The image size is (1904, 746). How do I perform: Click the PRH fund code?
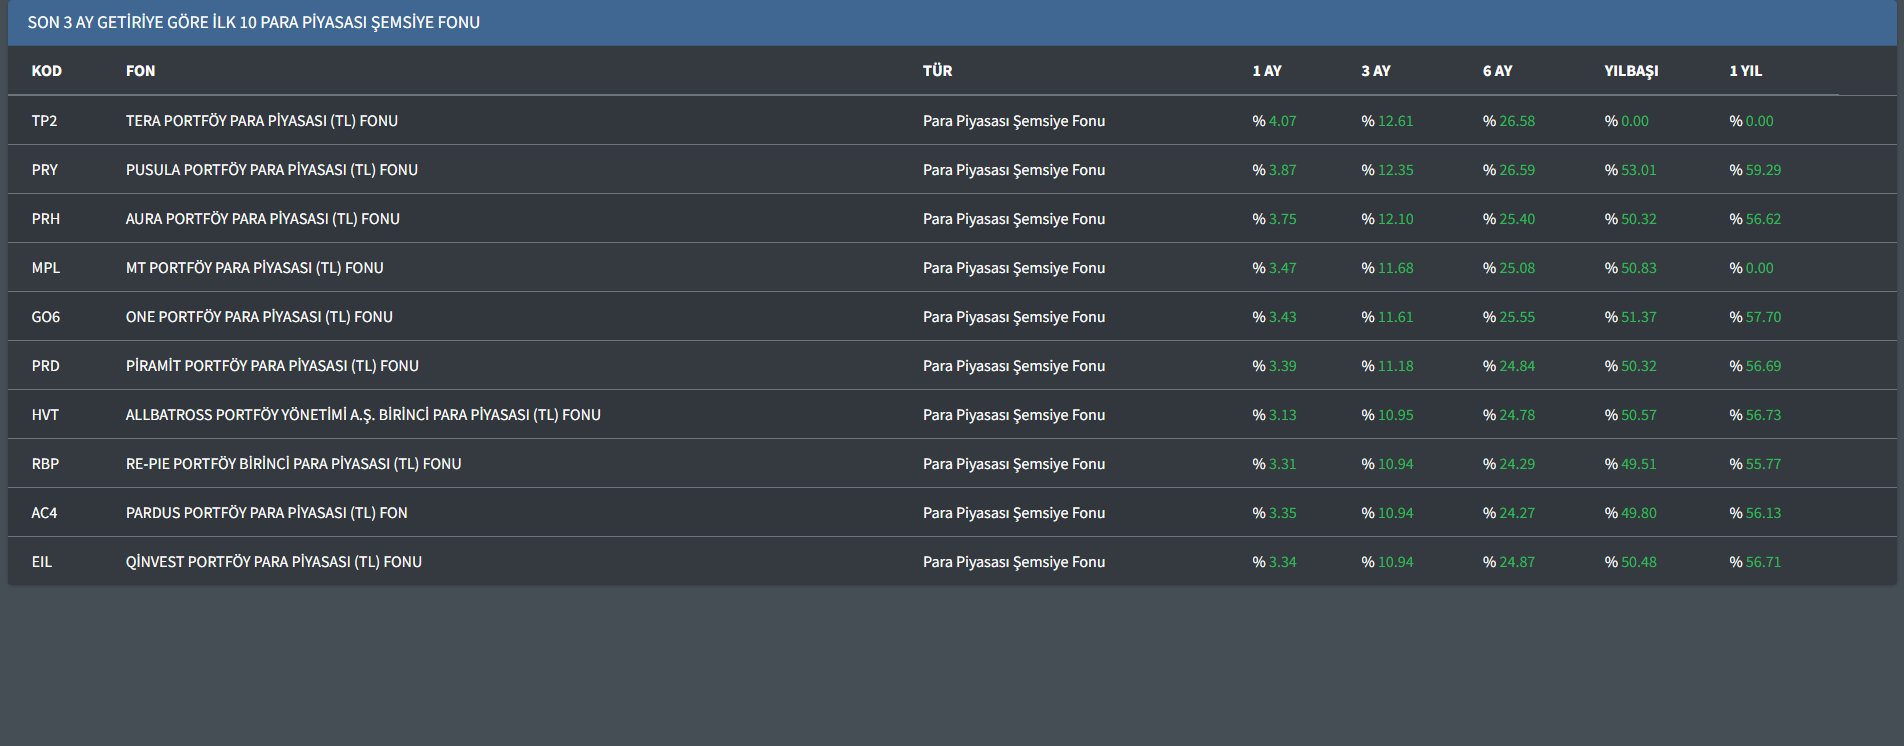[45, 219]
